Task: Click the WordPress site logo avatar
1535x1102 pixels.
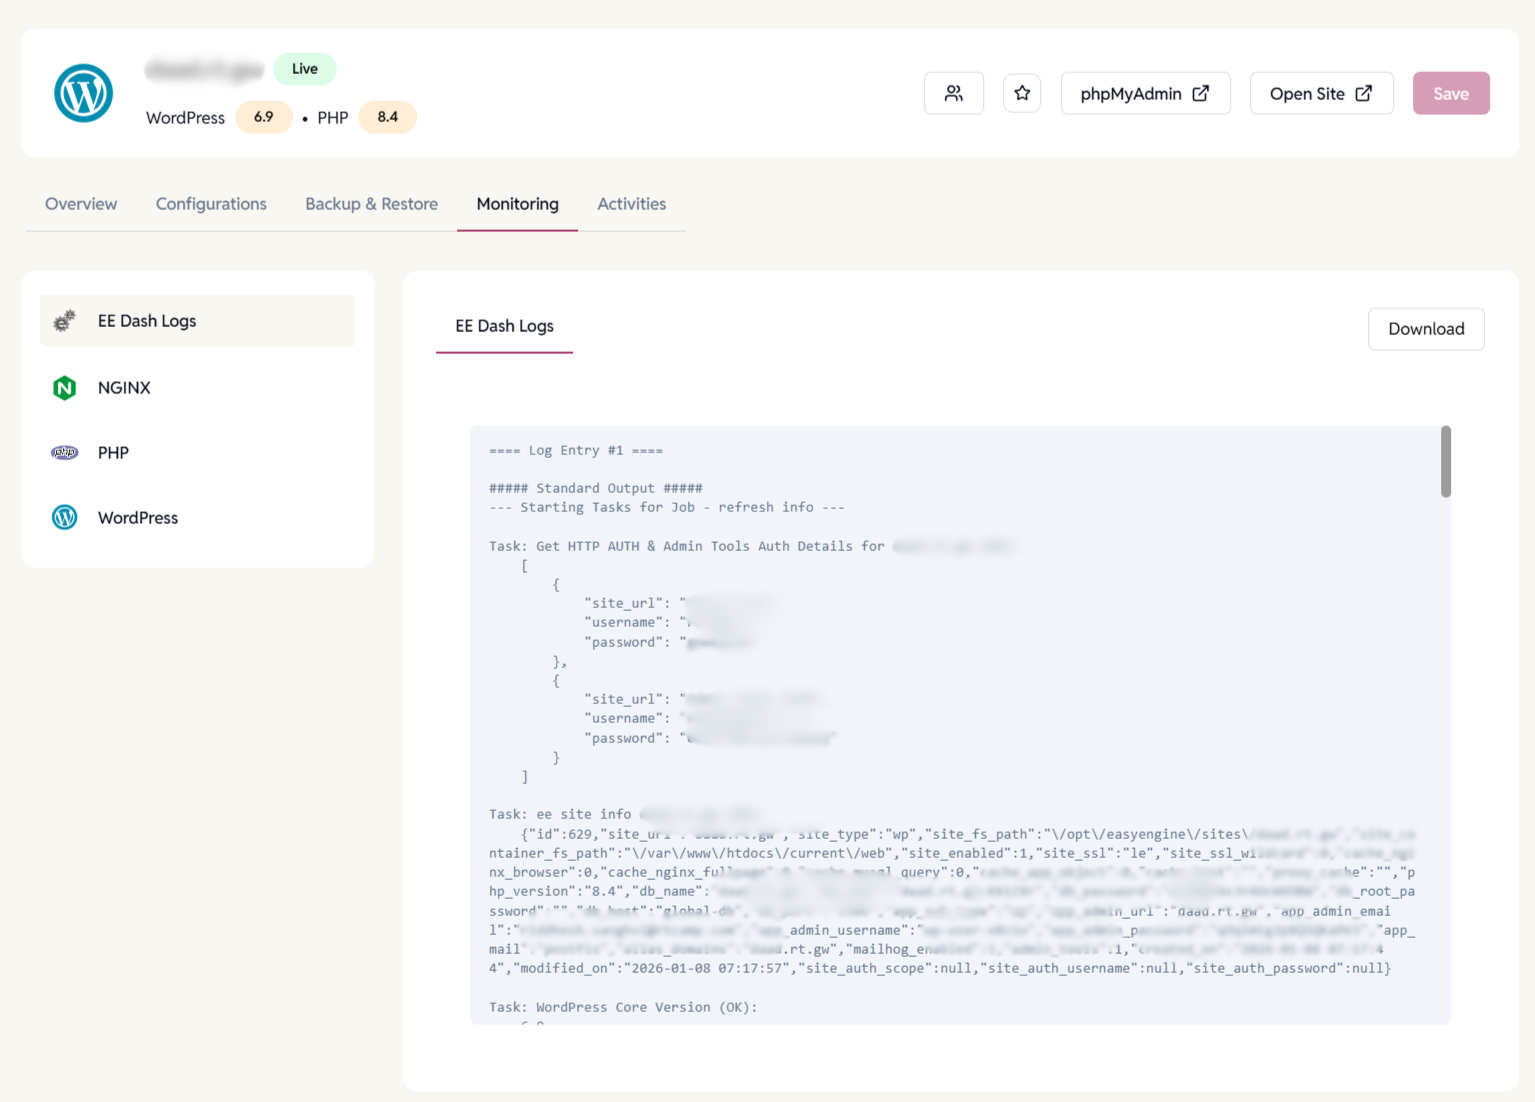Action: point(82,93)
